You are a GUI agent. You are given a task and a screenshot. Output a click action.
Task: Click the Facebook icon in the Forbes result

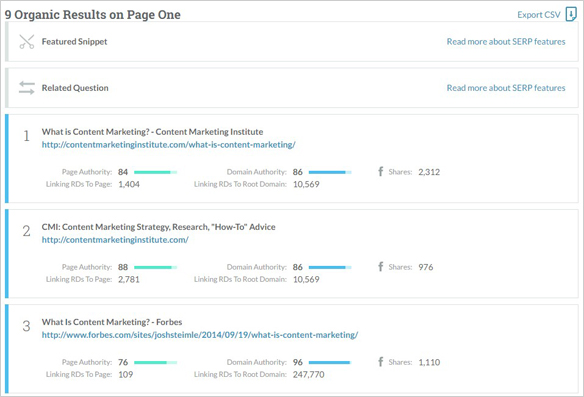(380, 362)
